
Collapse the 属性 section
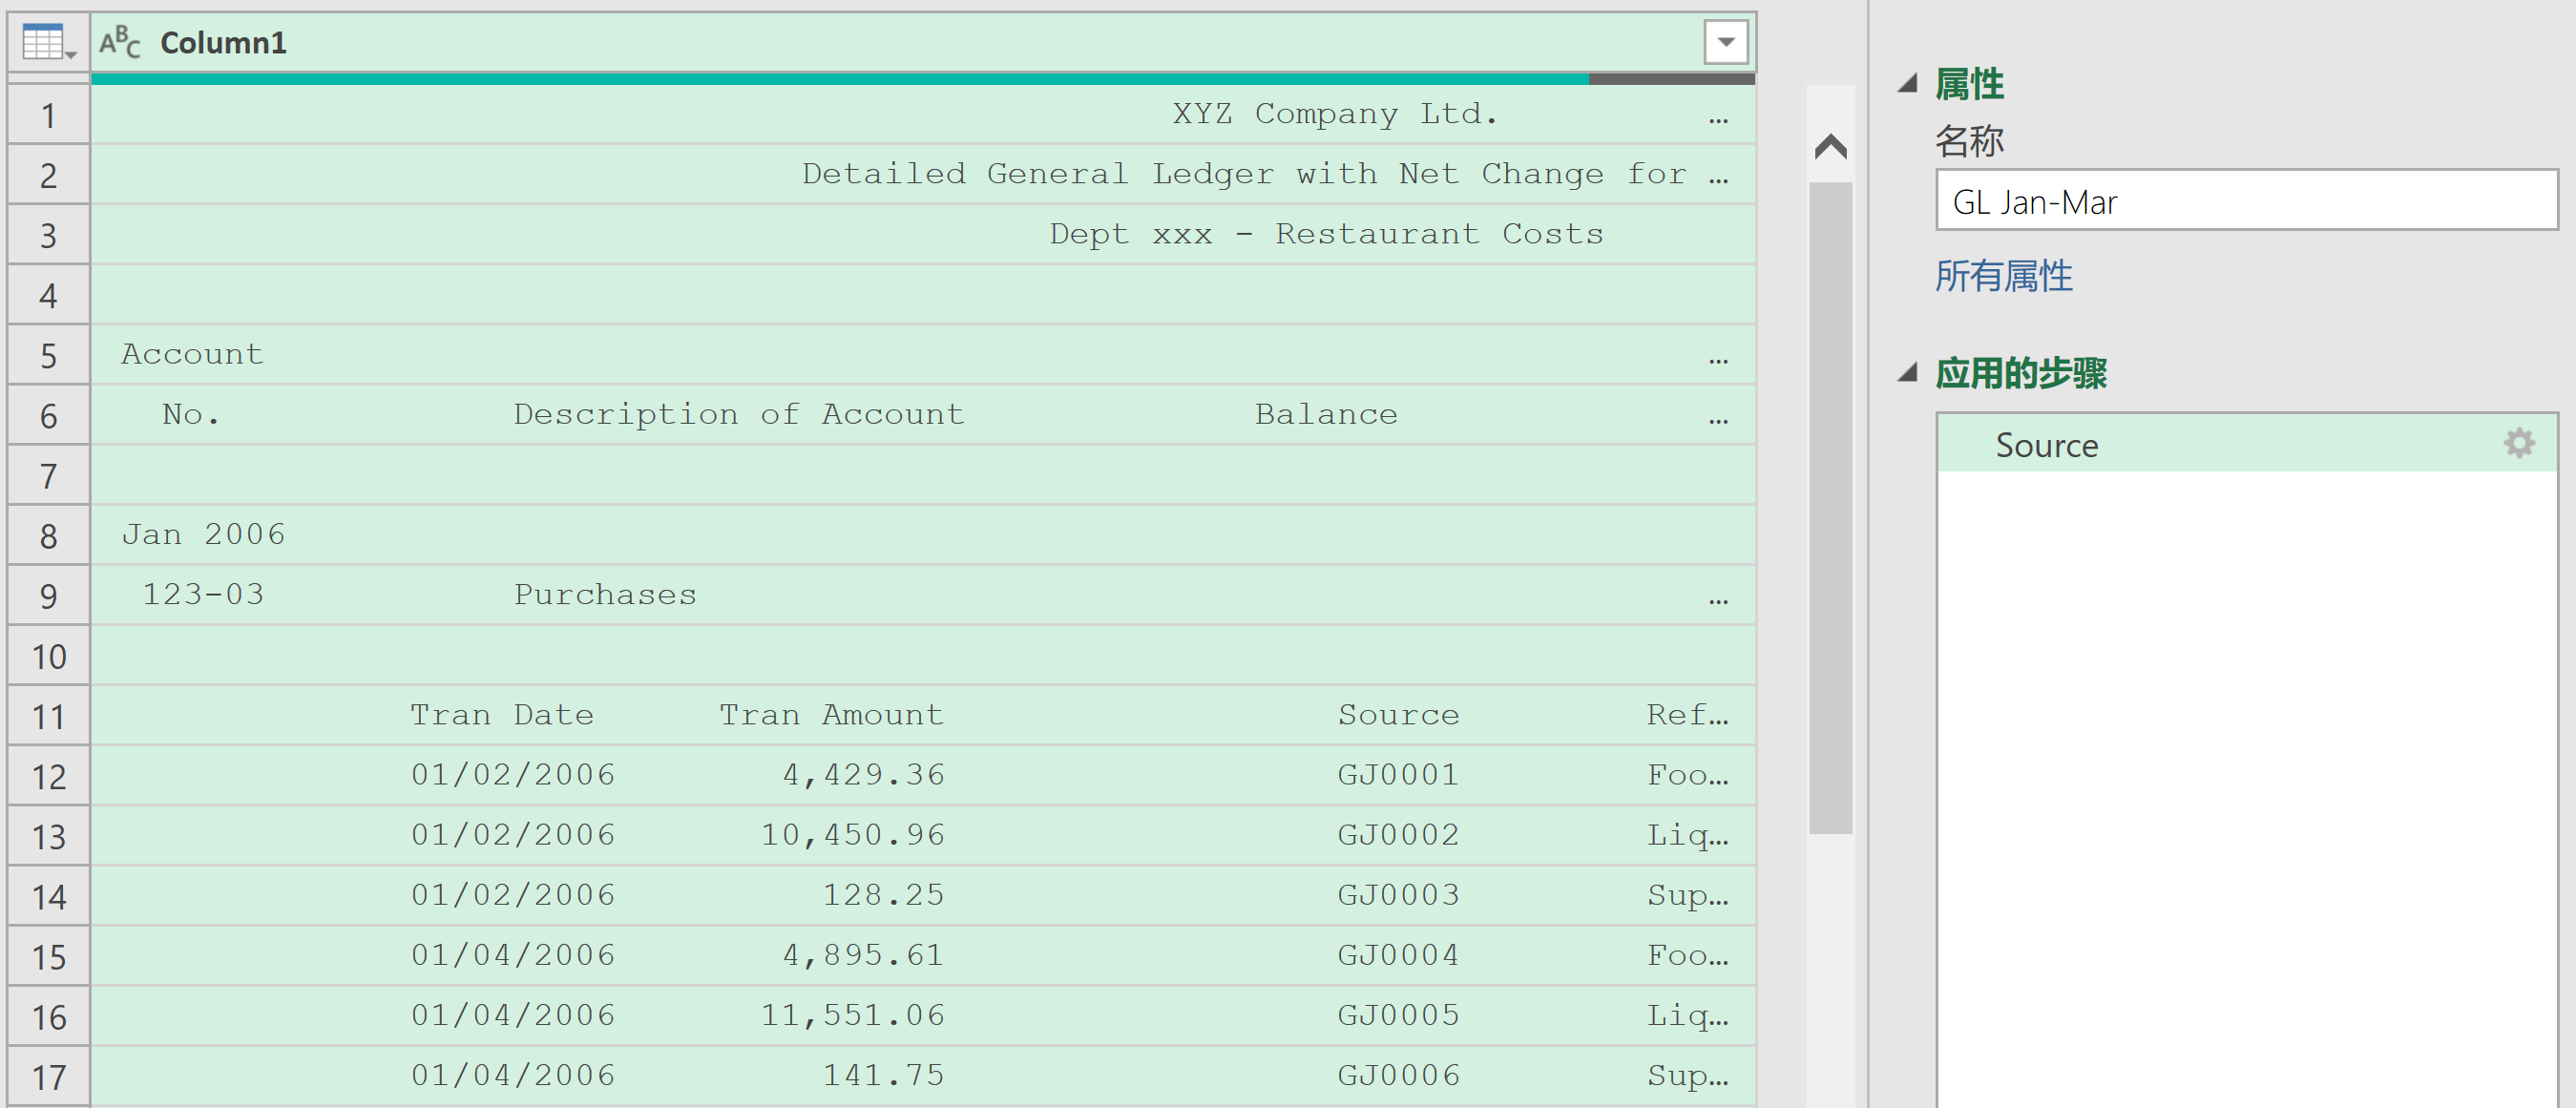point(1908,84)
